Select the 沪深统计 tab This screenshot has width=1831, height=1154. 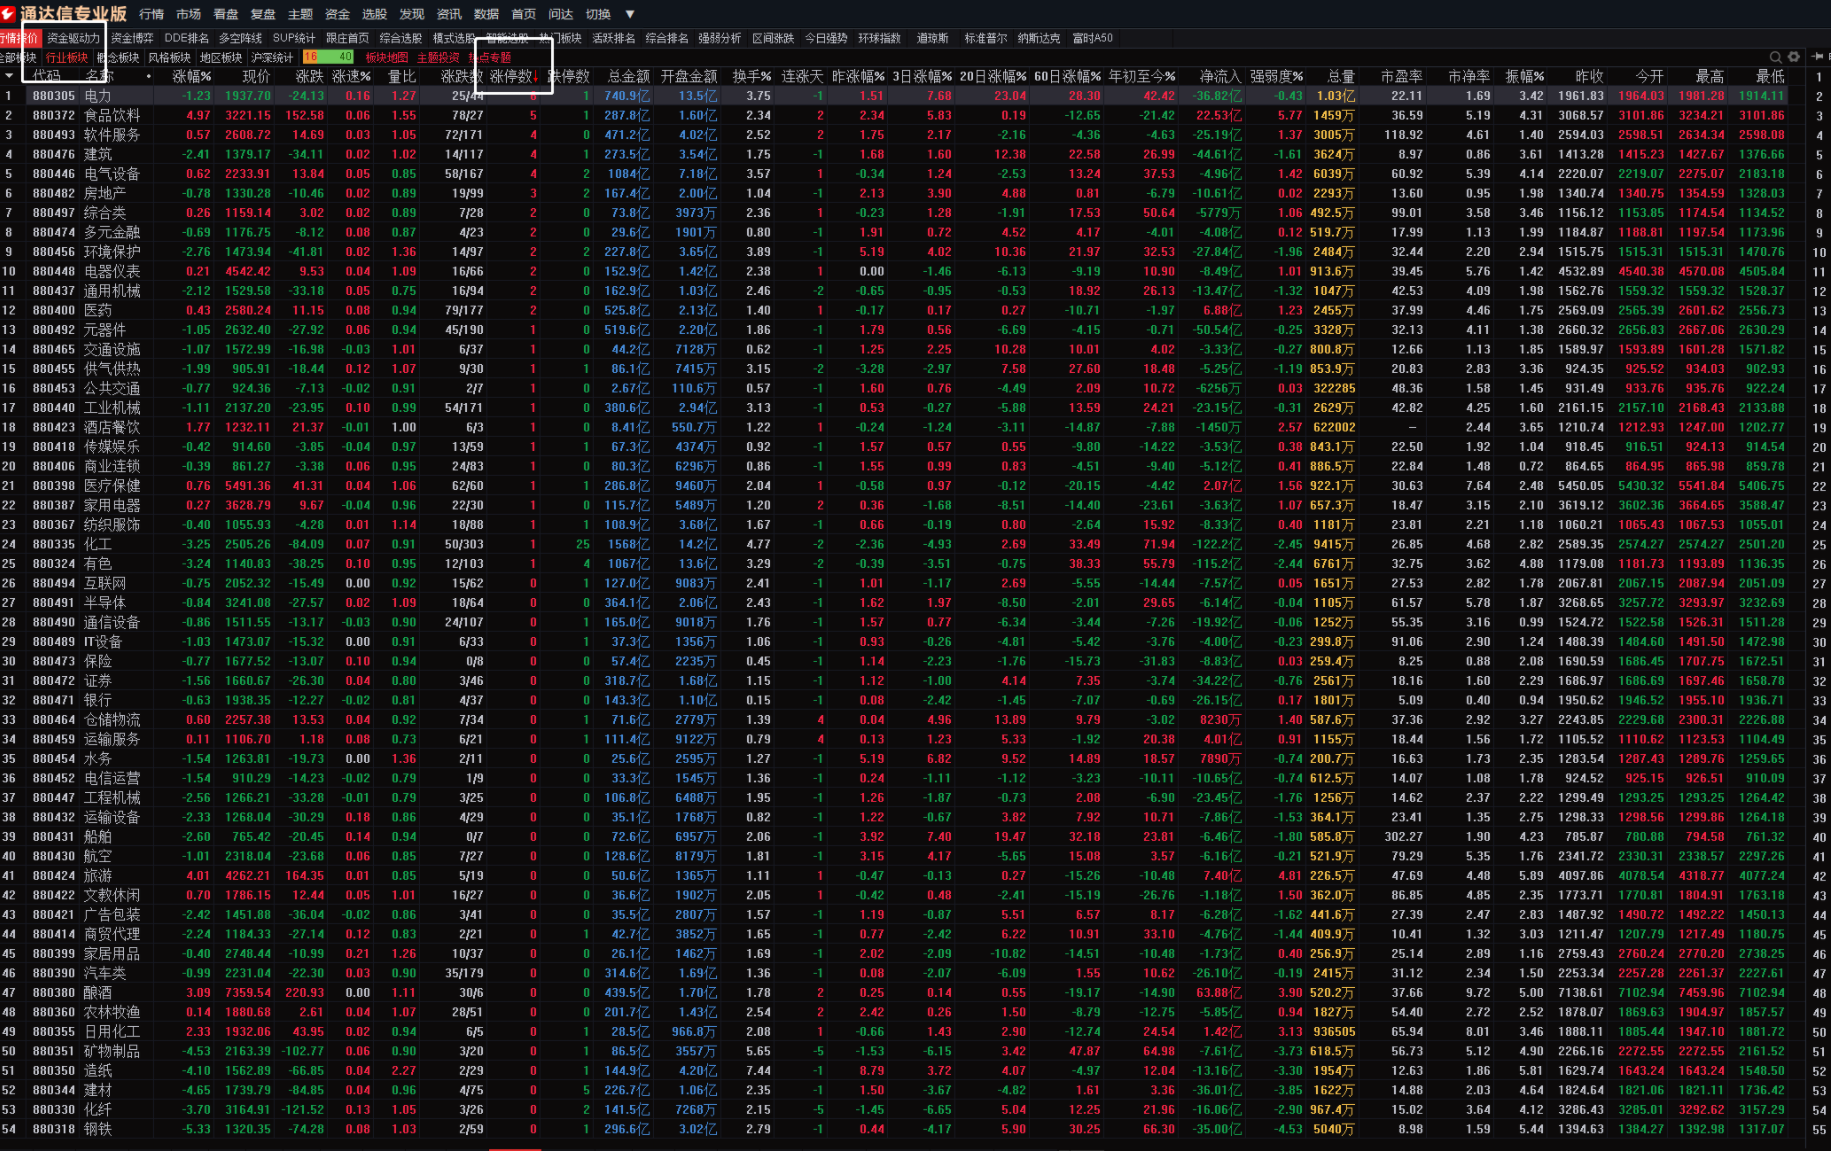click(272, 57)
